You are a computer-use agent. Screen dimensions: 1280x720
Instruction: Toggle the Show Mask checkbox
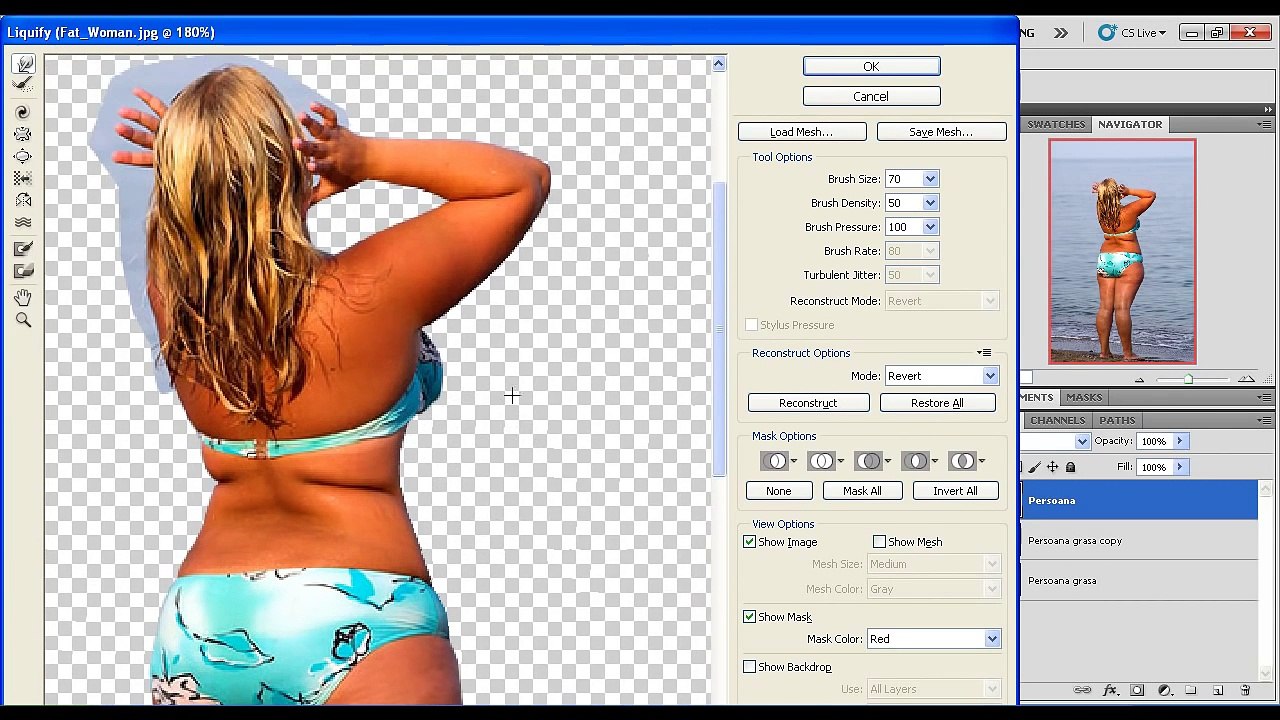coord(750,617)
